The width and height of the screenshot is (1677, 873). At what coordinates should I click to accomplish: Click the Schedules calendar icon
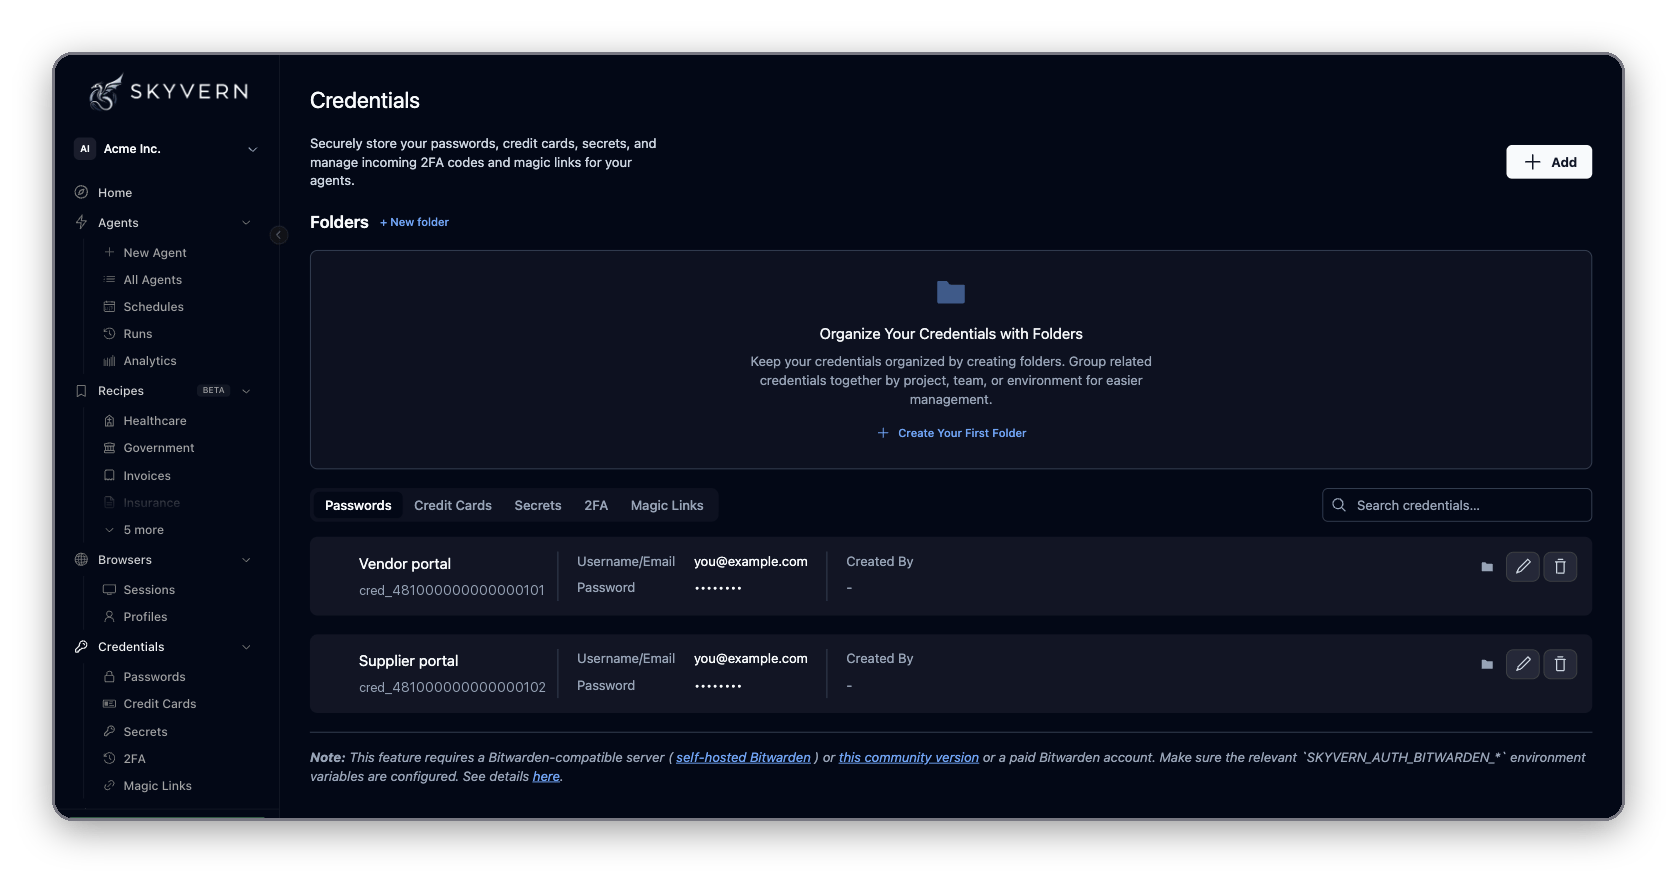pyautogui.click(x=110, y=307)
